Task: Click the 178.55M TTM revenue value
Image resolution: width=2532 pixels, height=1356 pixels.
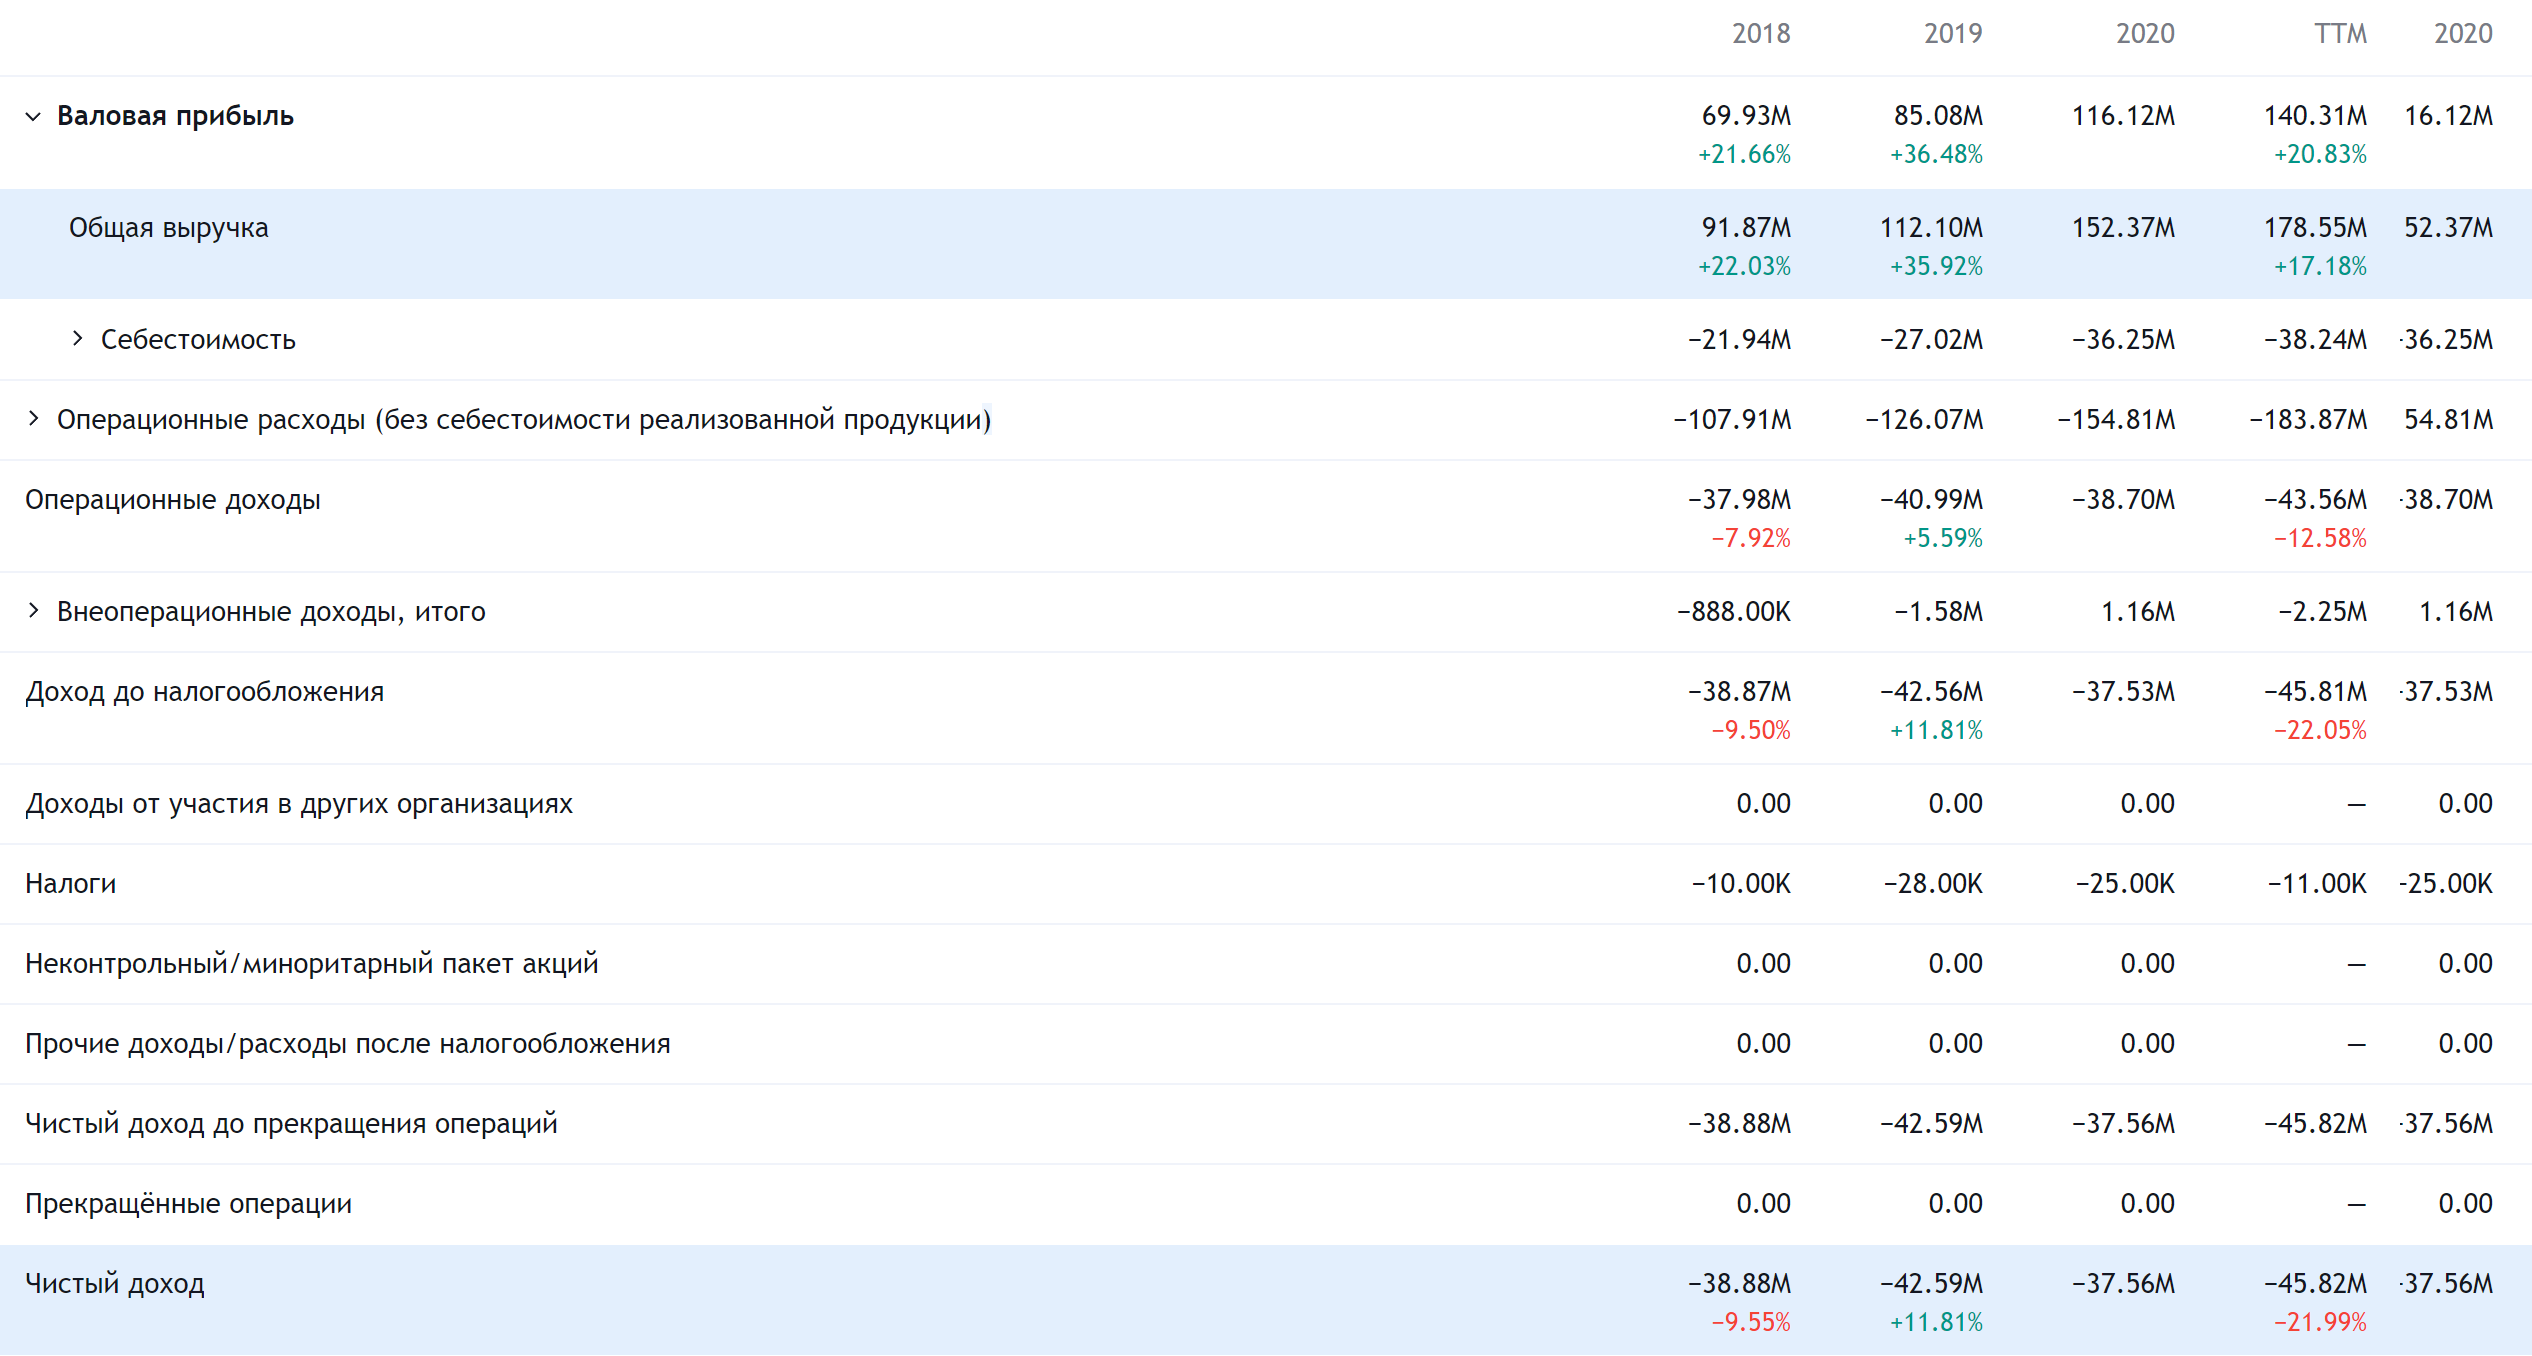Action: click(2315, 228)
